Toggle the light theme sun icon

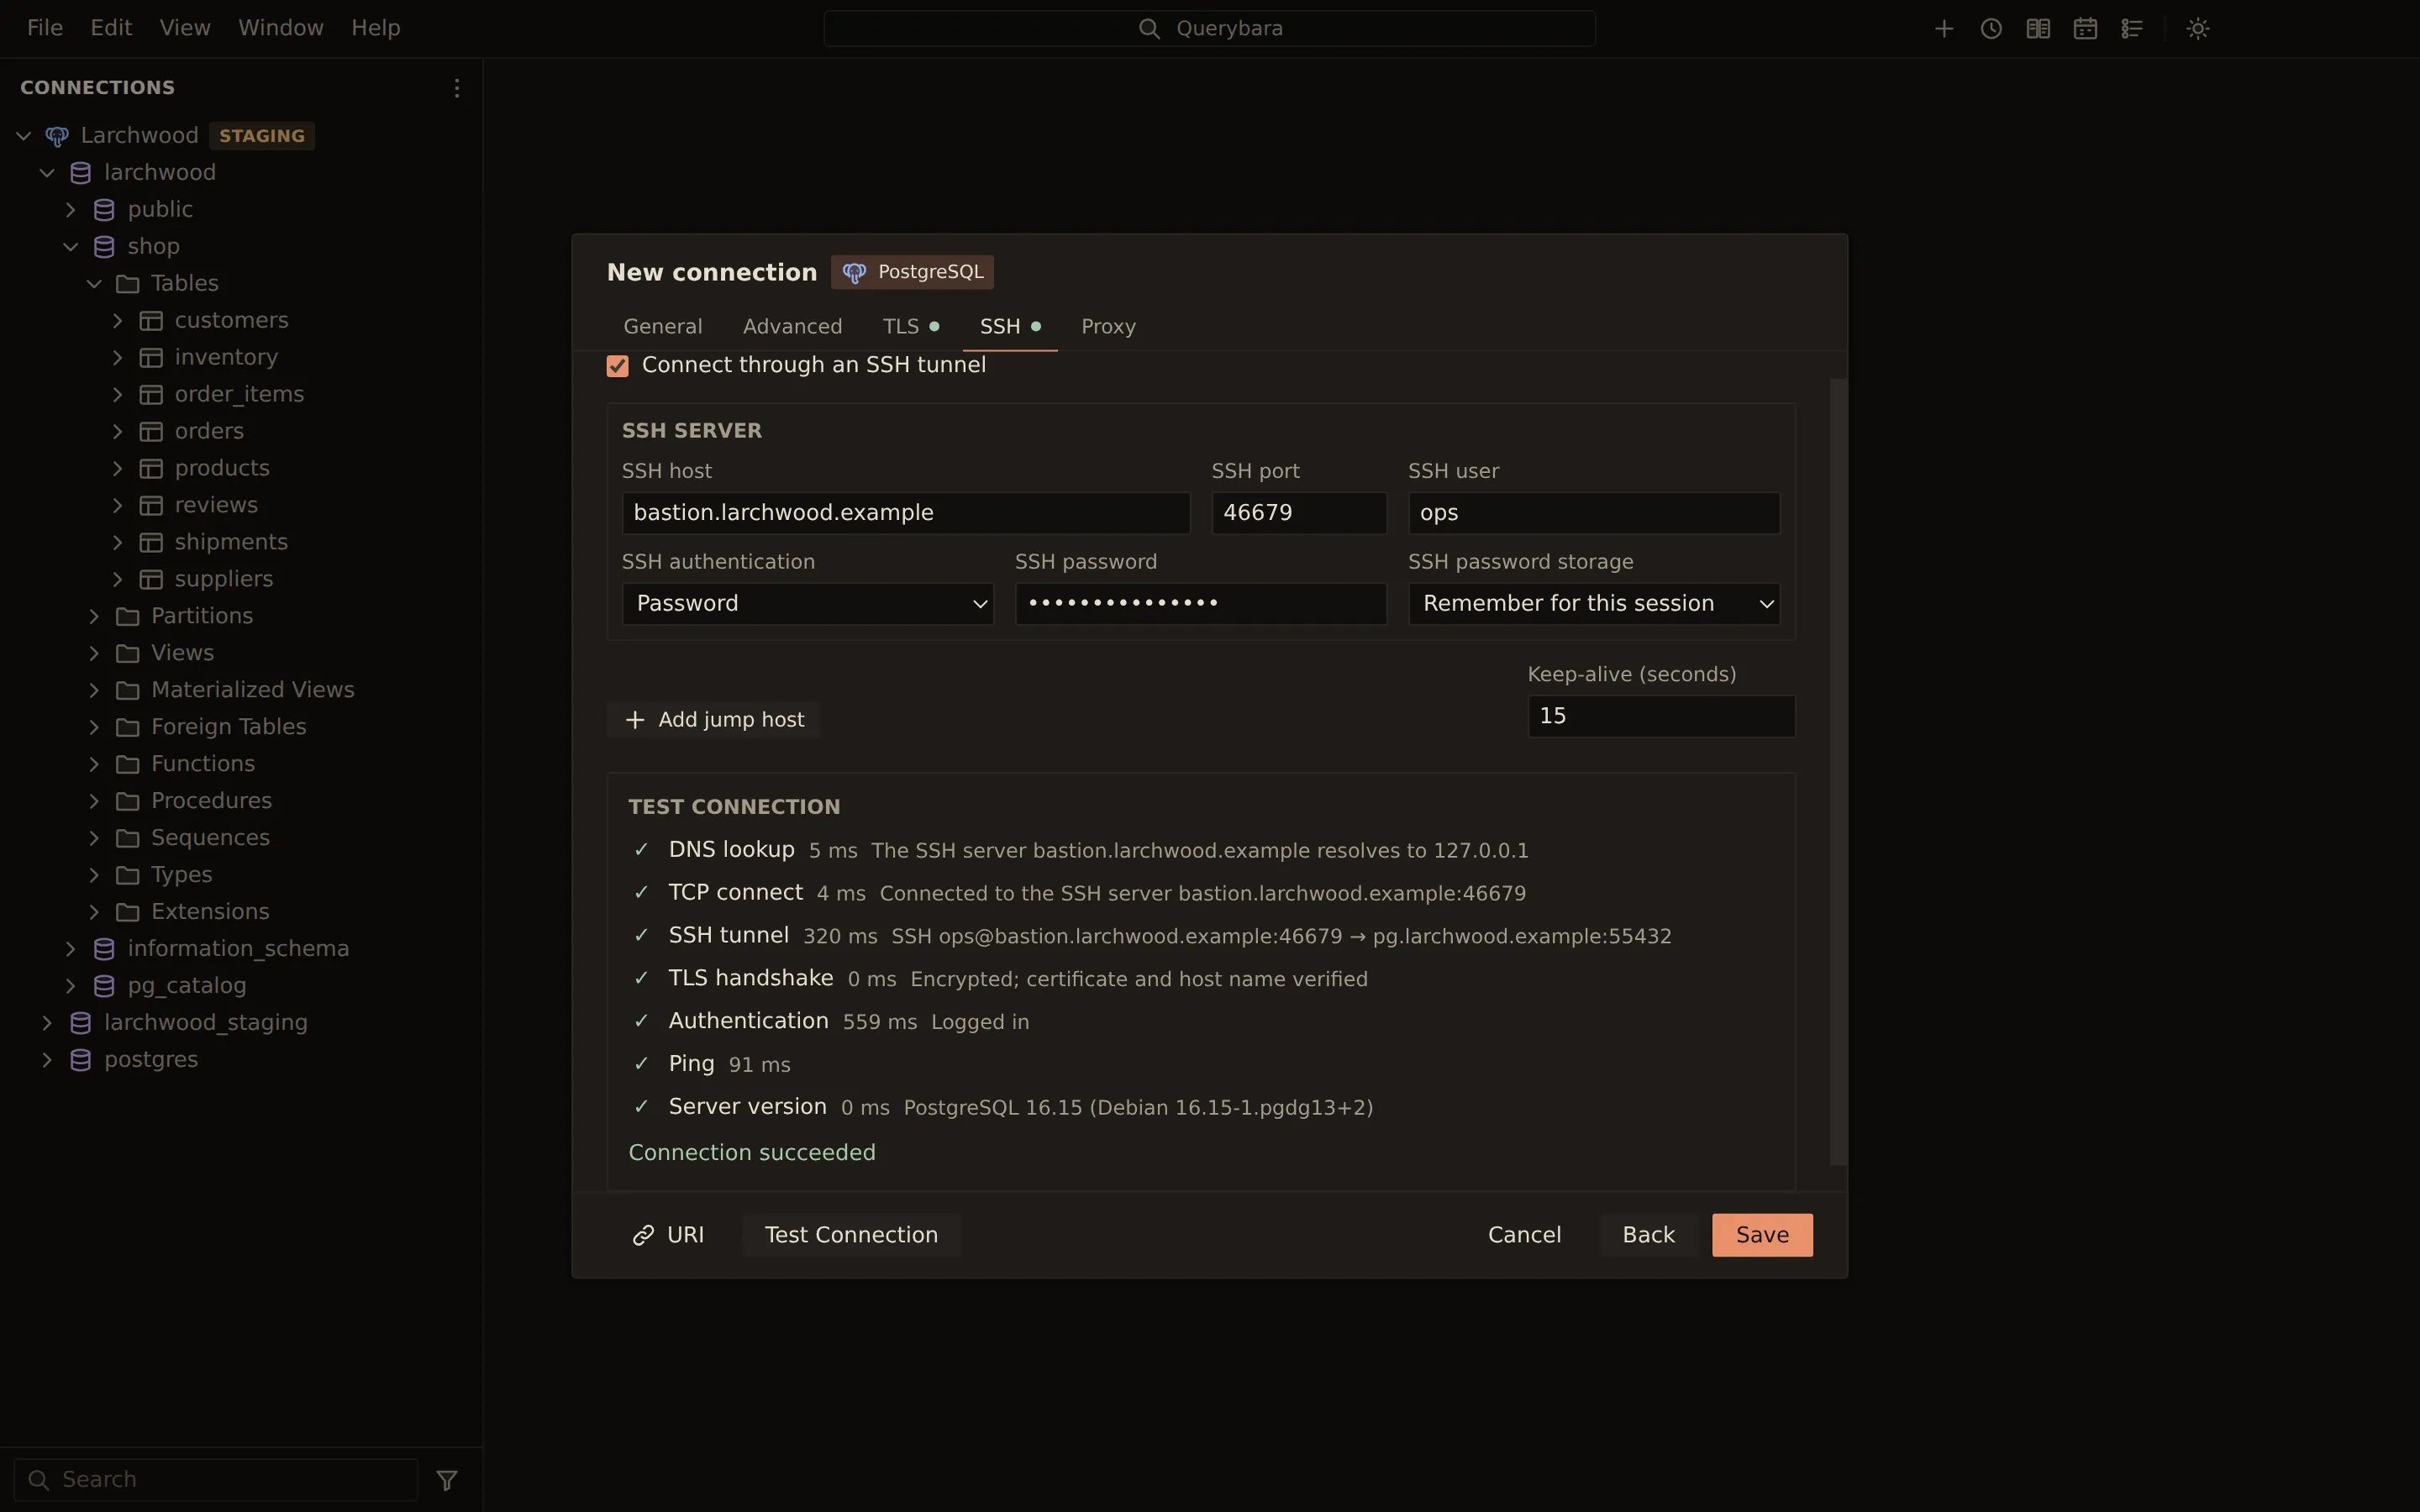2197,28
